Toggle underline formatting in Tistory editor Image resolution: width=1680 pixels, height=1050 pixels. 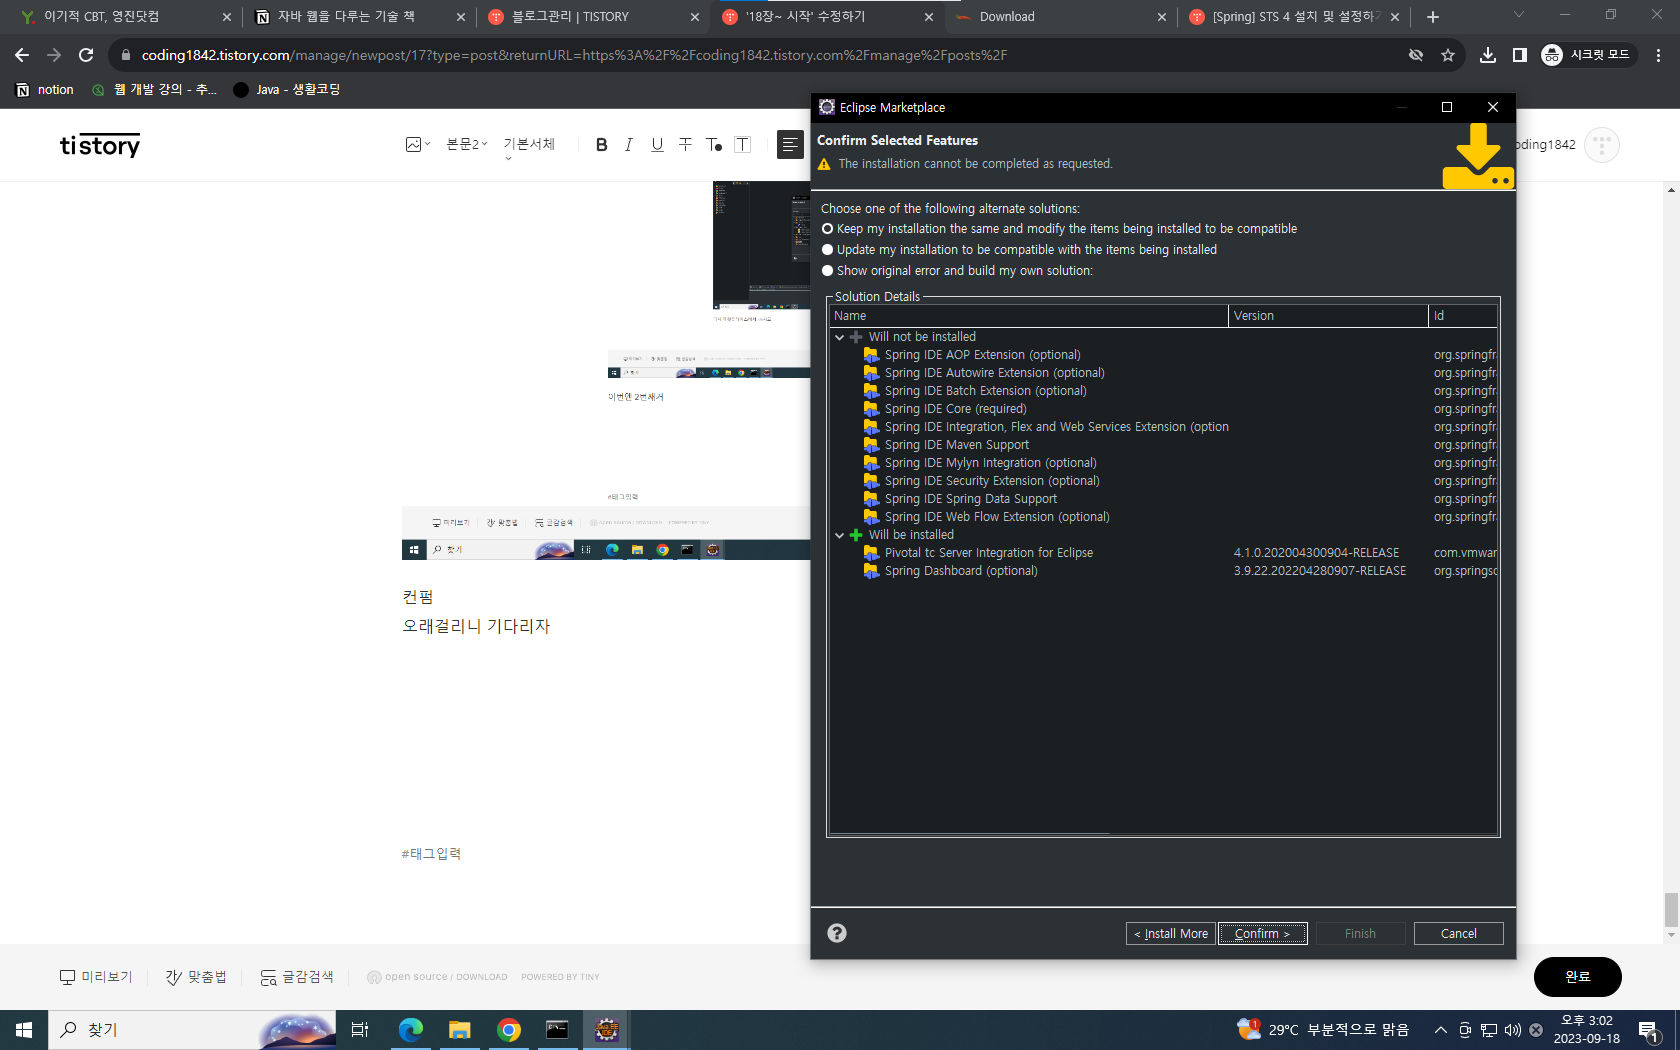pyautogui.click(x=657, y=145)
